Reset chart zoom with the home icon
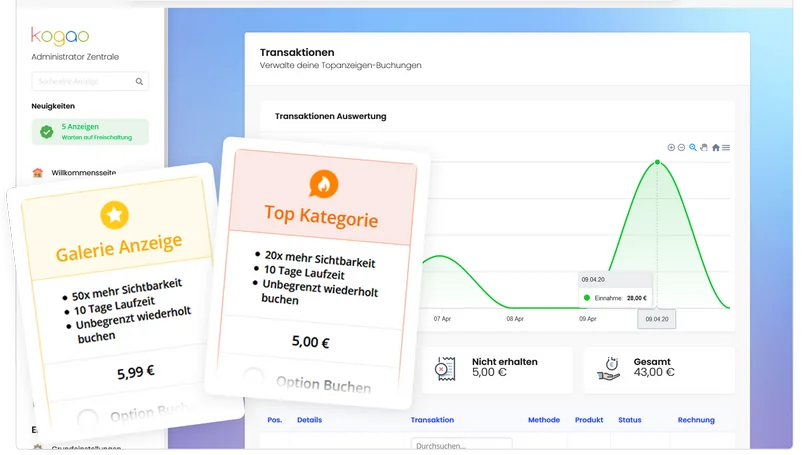 [716, 148]
